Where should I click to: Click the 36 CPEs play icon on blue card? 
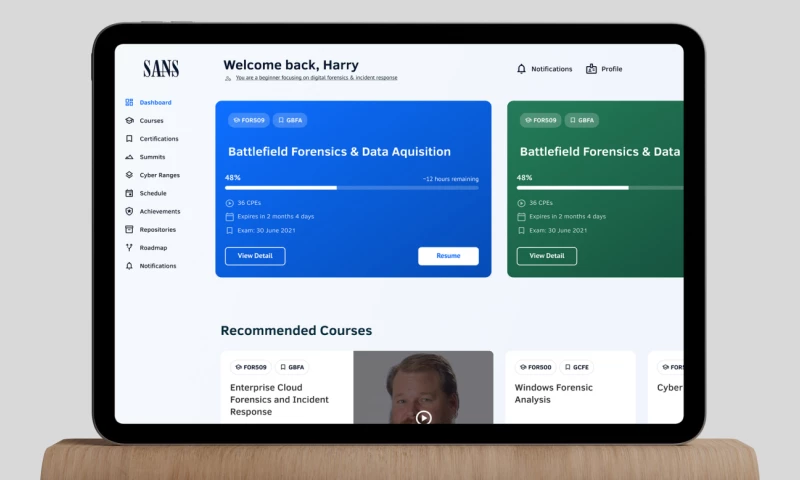(x=230, y=203)
